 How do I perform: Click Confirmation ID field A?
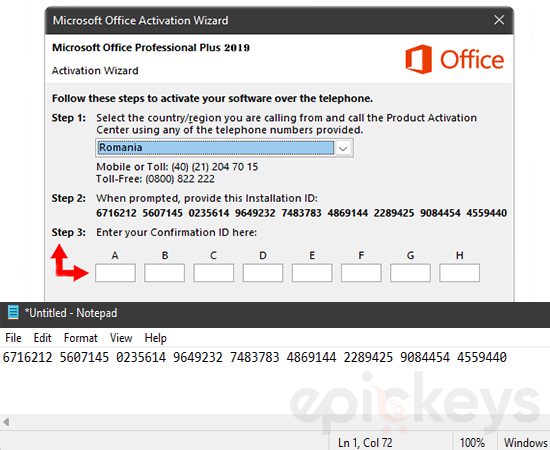click(115, 273)
